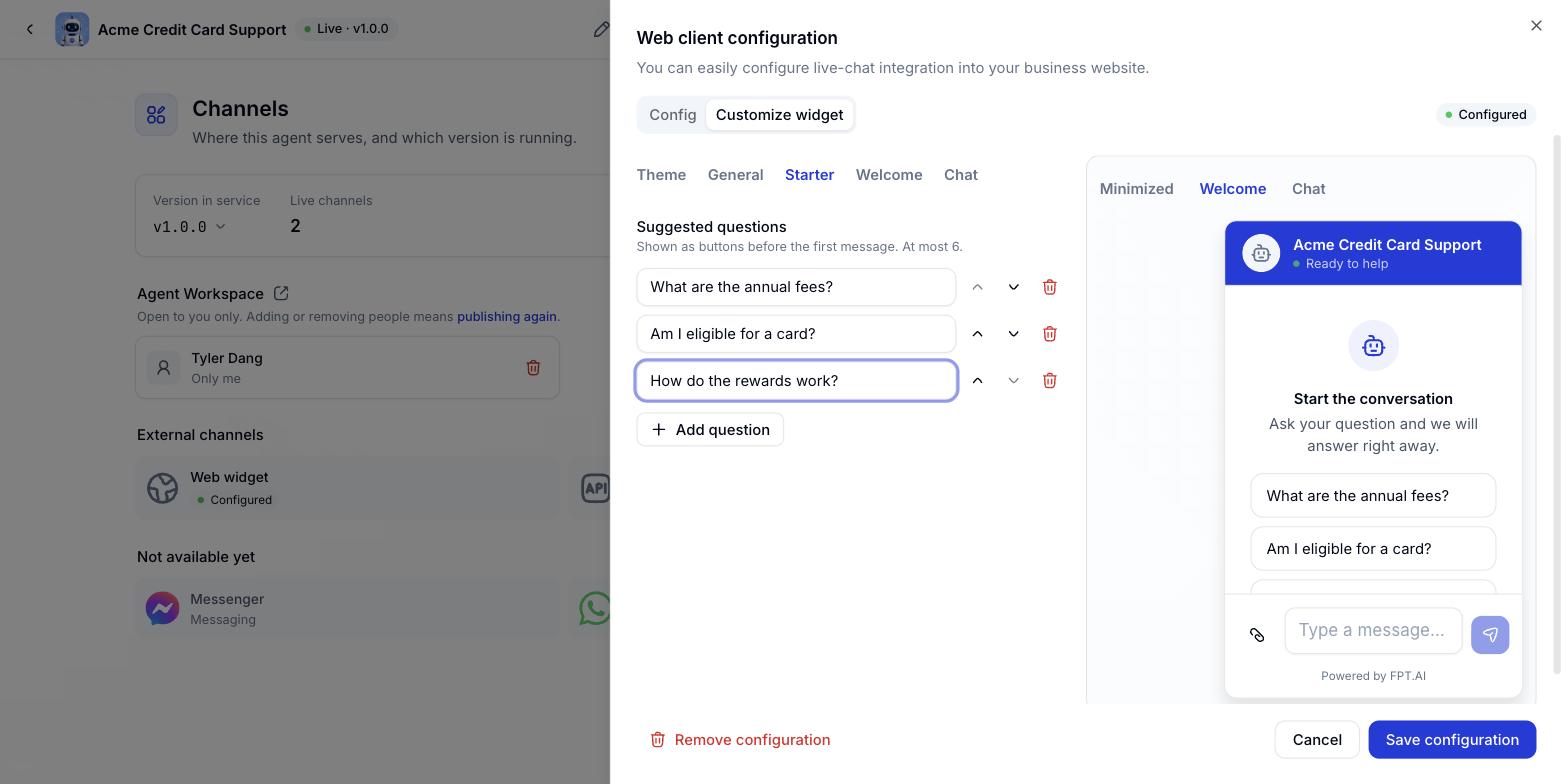Switch preview to Chat view
The height and width of the screenshot is (784, 1562).
click(1308, 189)
